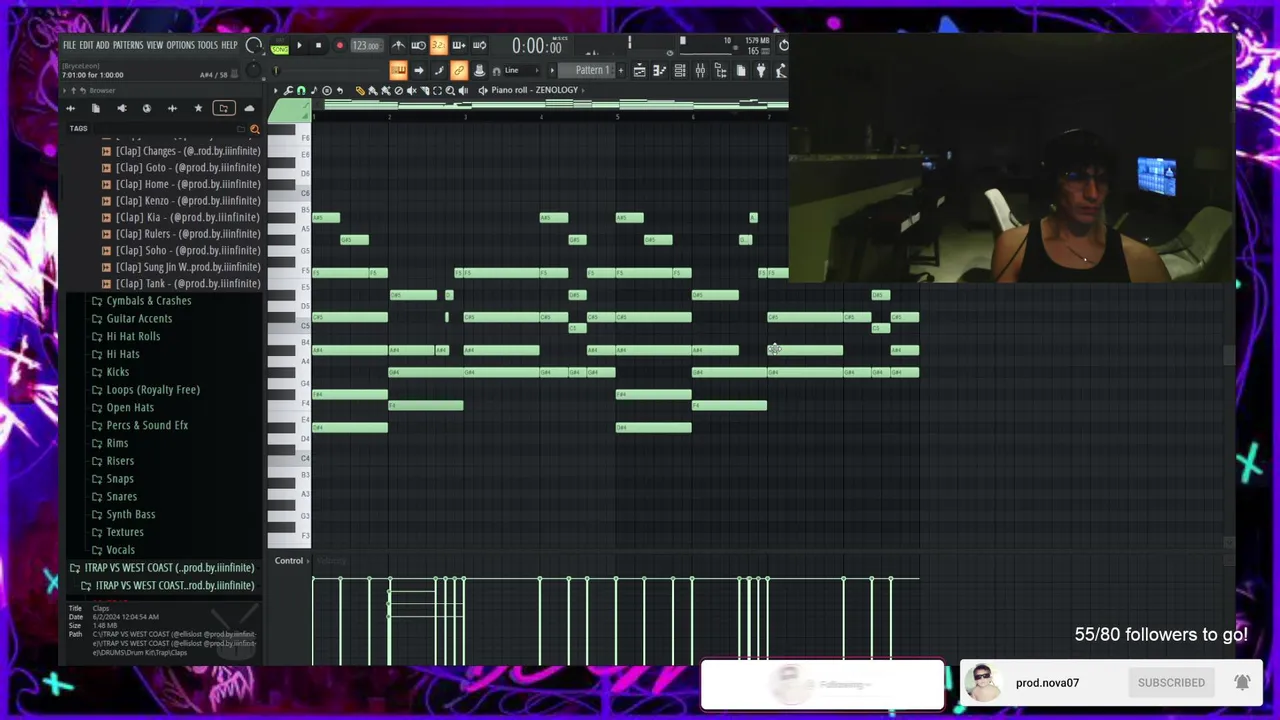Click the play button in transport
Image resolution: width=1280 pixels, height=720 pixels.
coord(298,45)
